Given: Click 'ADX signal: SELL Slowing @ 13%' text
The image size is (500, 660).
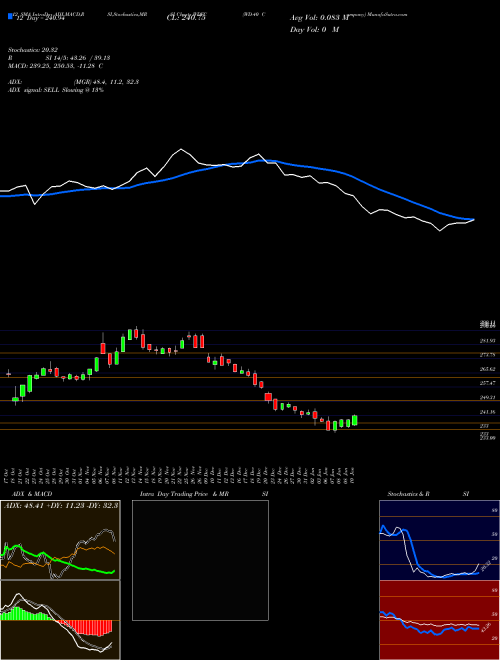Looking at the screenshot, I should (x=56, y=90).
